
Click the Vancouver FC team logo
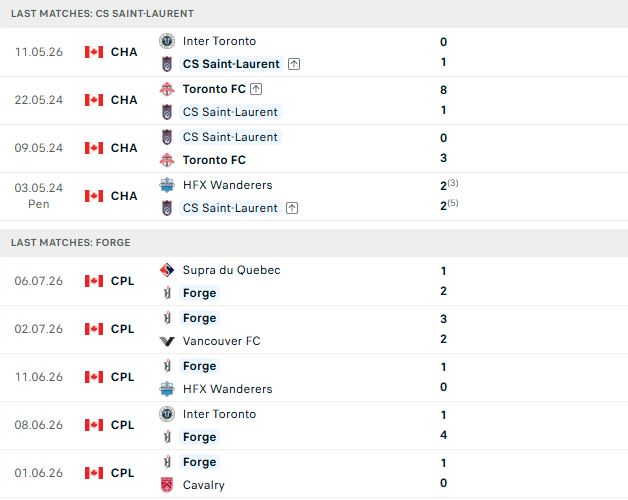point(167,341)
